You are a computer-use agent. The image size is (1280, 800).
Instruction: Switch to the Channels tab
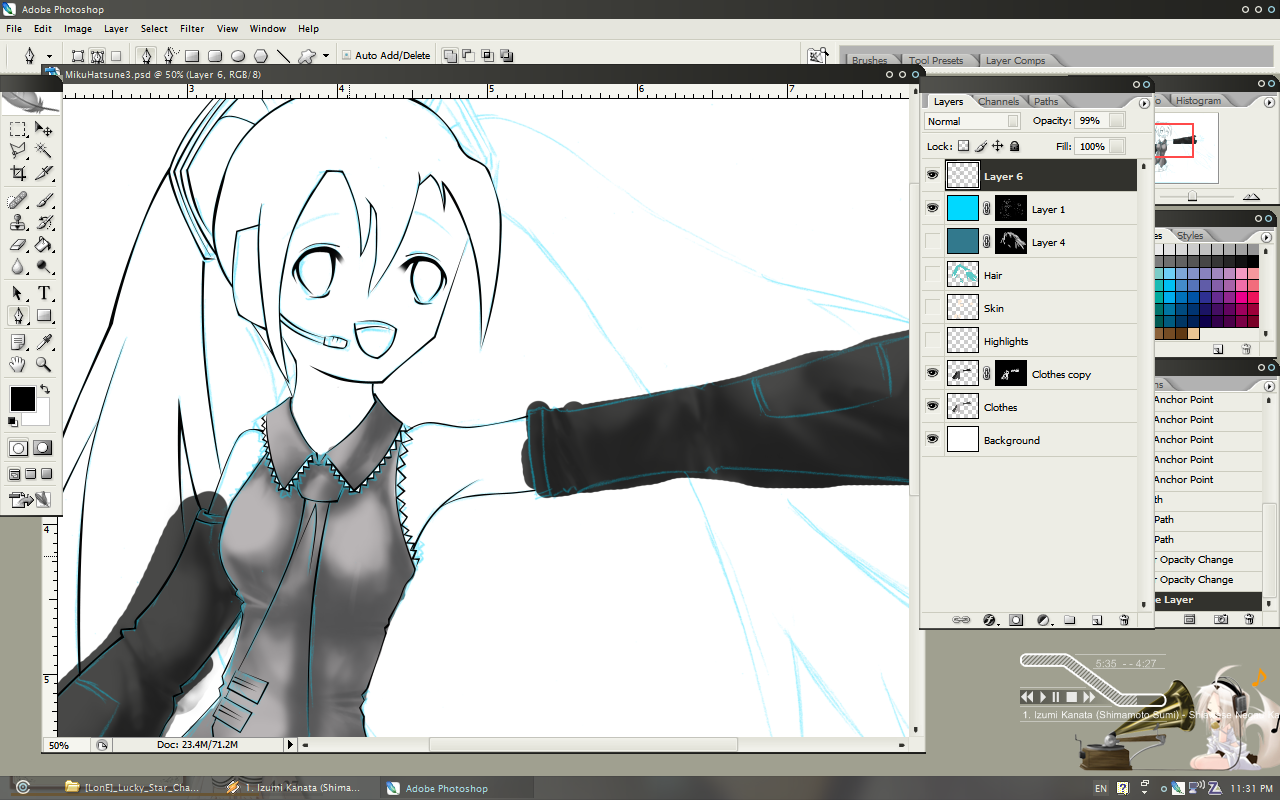pos(998,102)
